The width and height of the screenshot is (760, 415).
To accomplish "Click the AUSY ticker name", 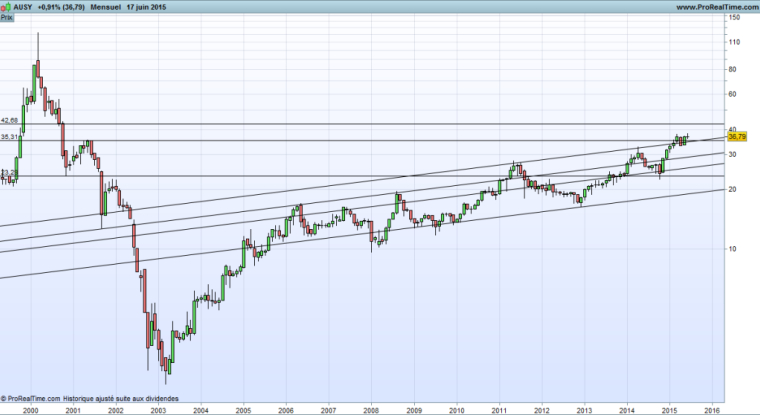I will [23, 7].
